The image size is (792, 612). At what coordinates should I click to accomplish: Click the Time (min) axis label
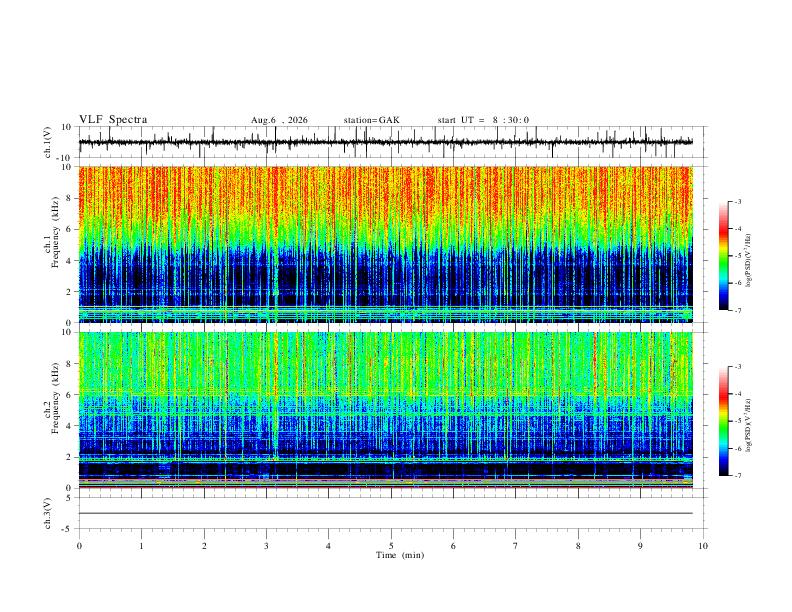coord(400,555)
